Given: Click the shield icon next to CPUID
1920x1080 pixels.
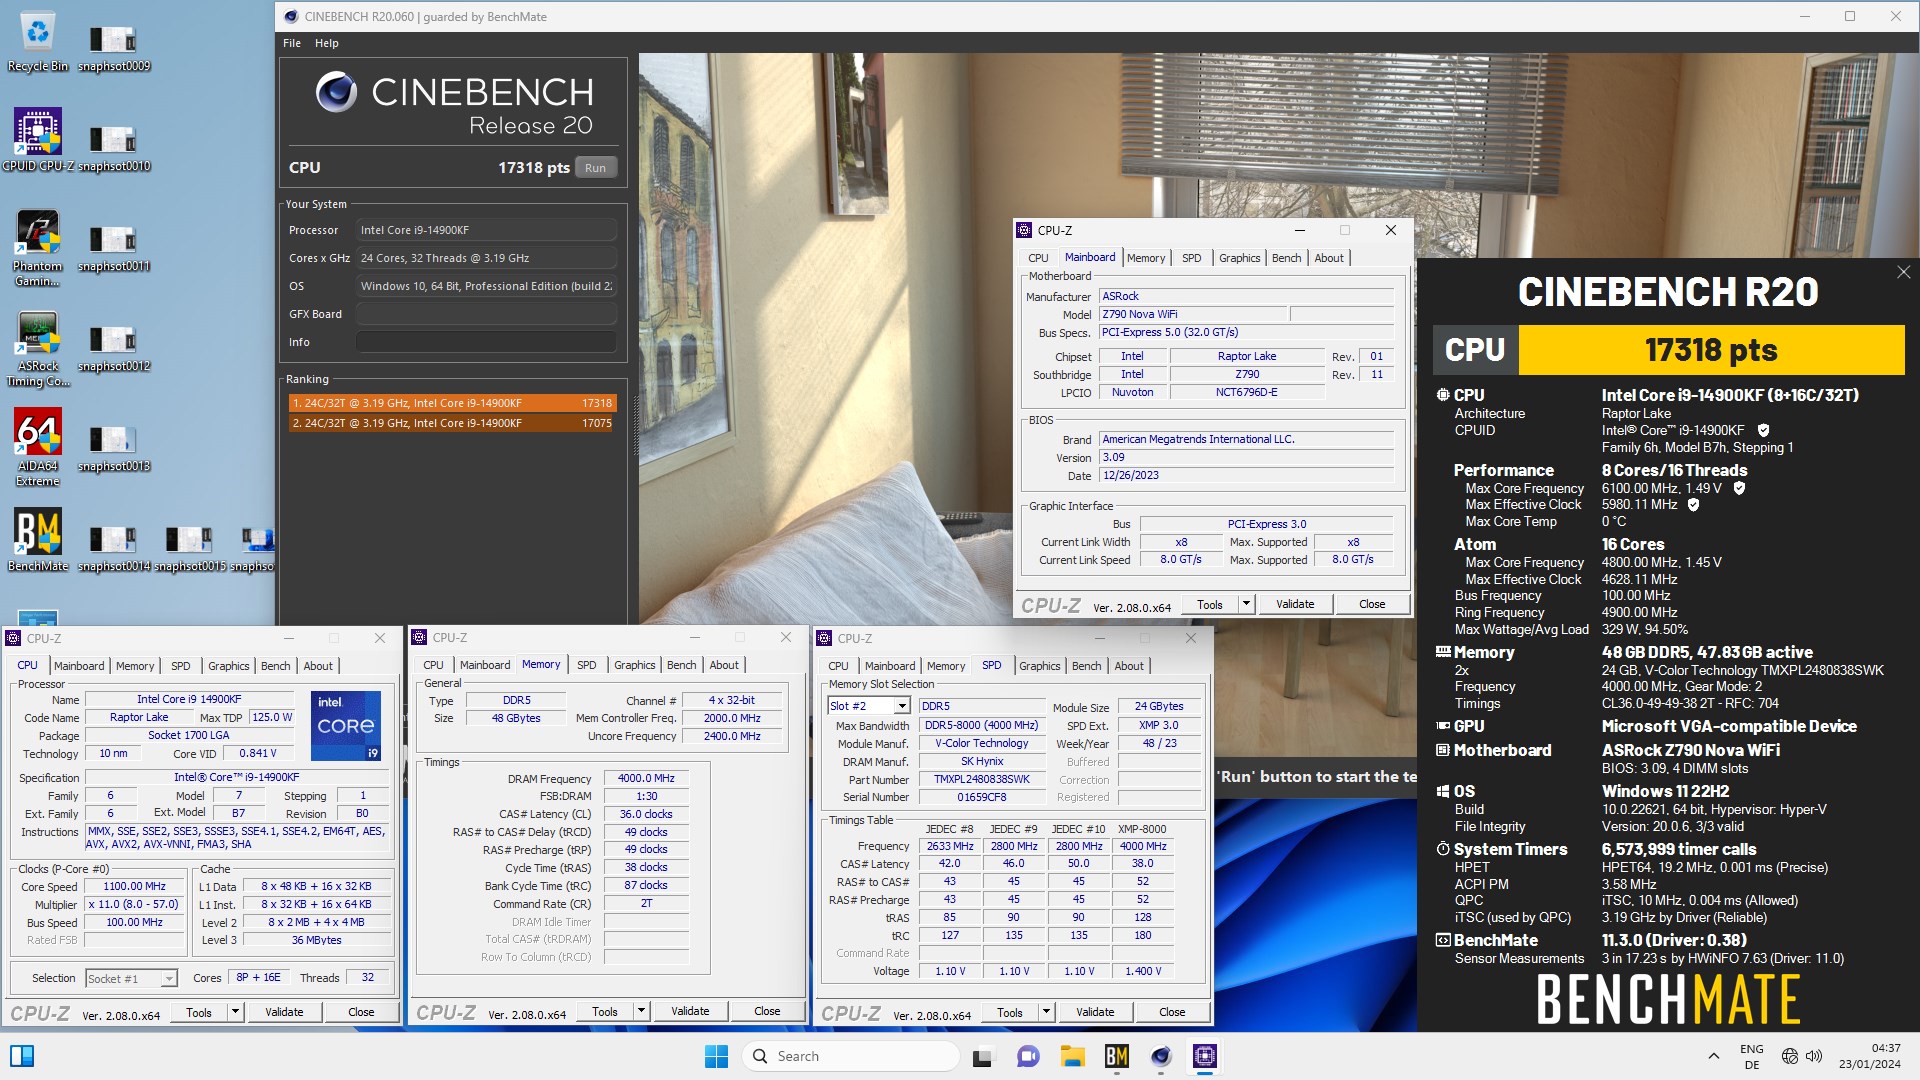Looking at the screenshot, I should [x=1763, y=430].
